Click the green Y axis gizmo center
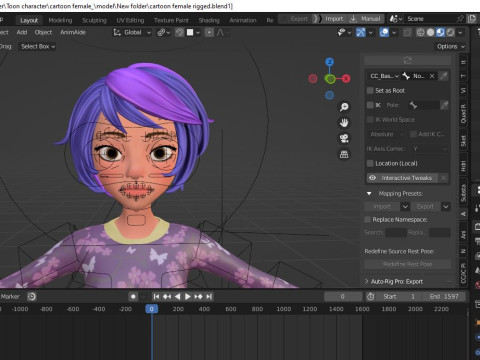Screen dimensions: 480x360 (330, 79)
